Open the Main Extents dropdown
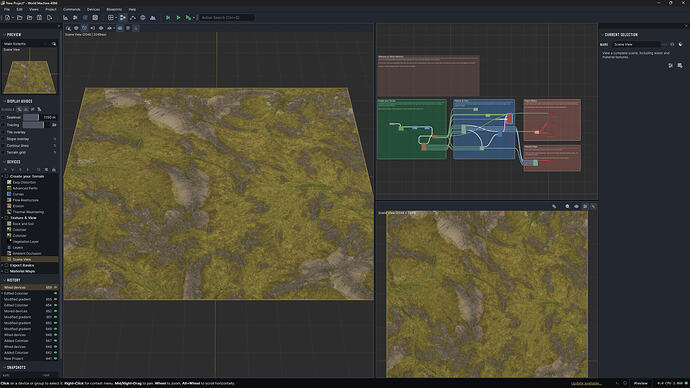The height and width of the screenshot is (388, 690). pos(26,44)
